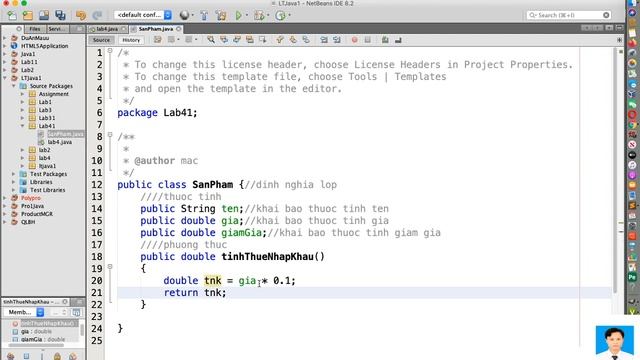Open the default configuration combo box
Viewport: 640px width, 360px height.
pos(143,15)
